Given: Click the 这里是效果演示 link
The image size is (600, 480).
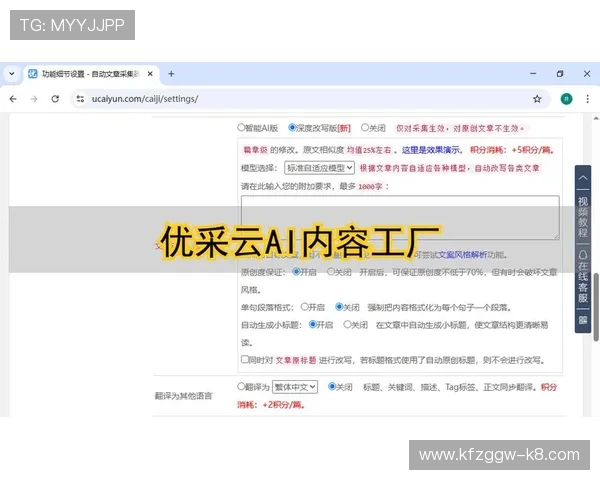Looking at the screenshot, I should coord(431,150).
